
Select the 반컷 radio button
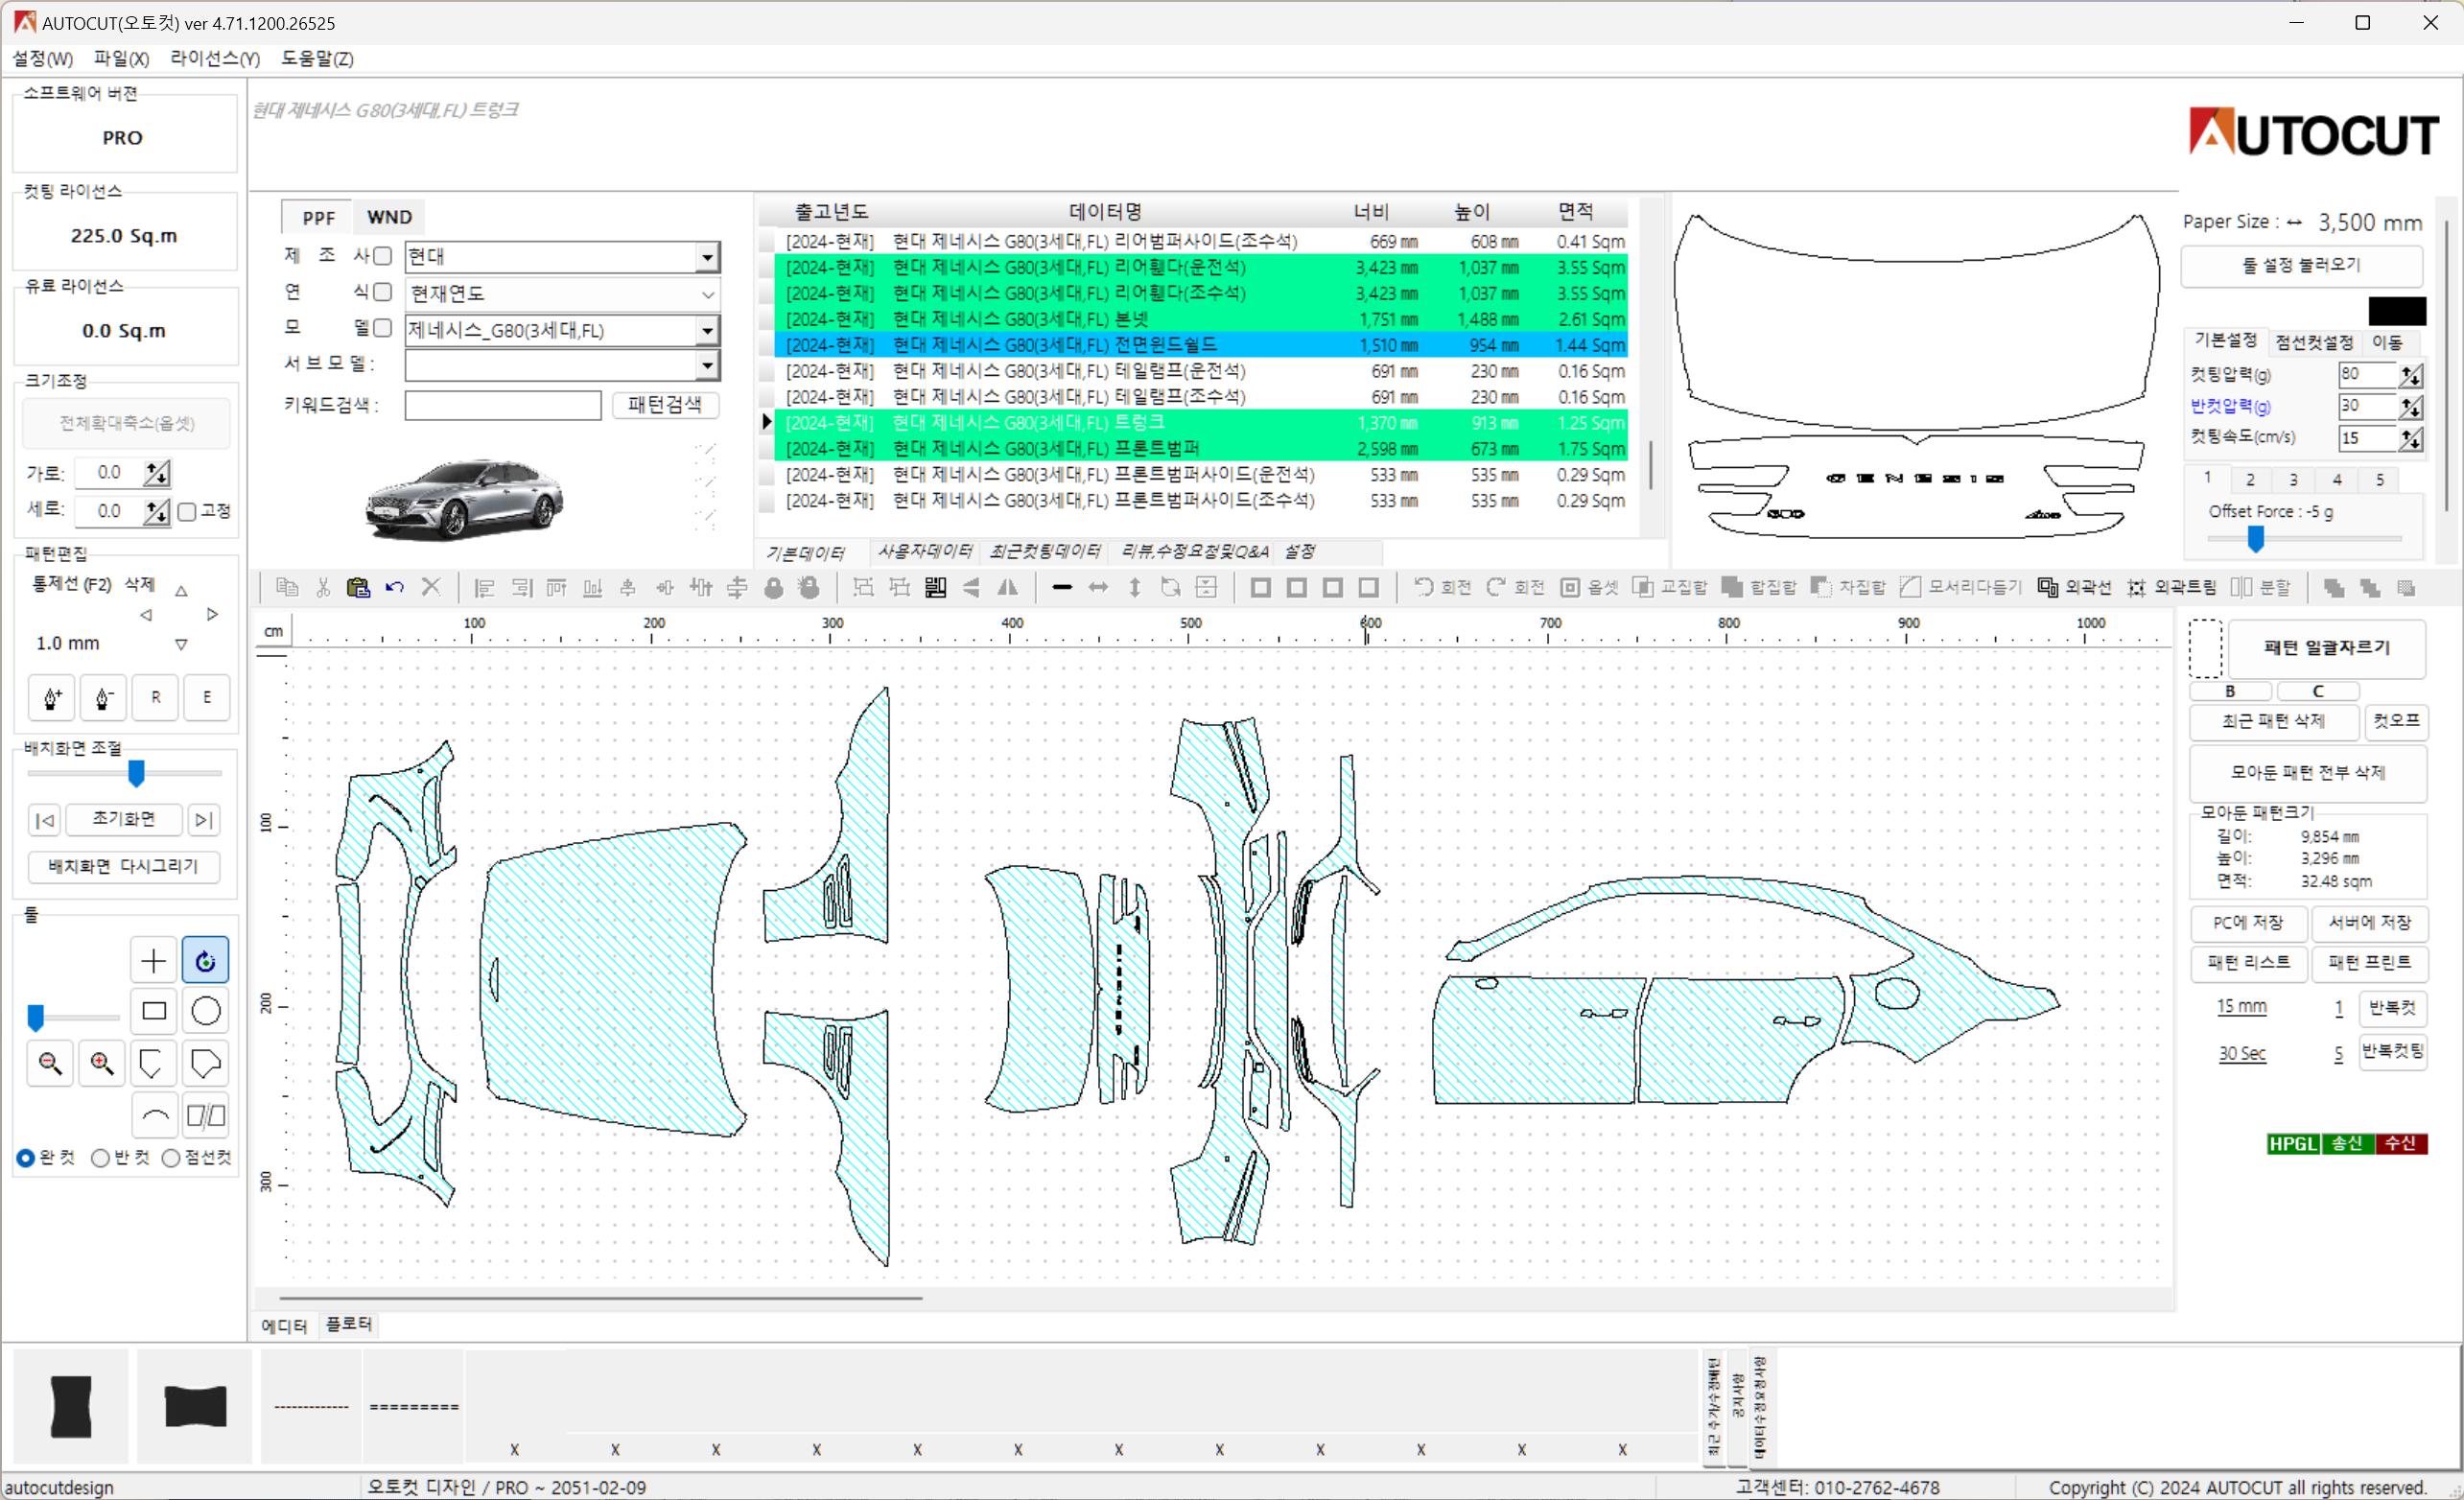coord(100,1158)
